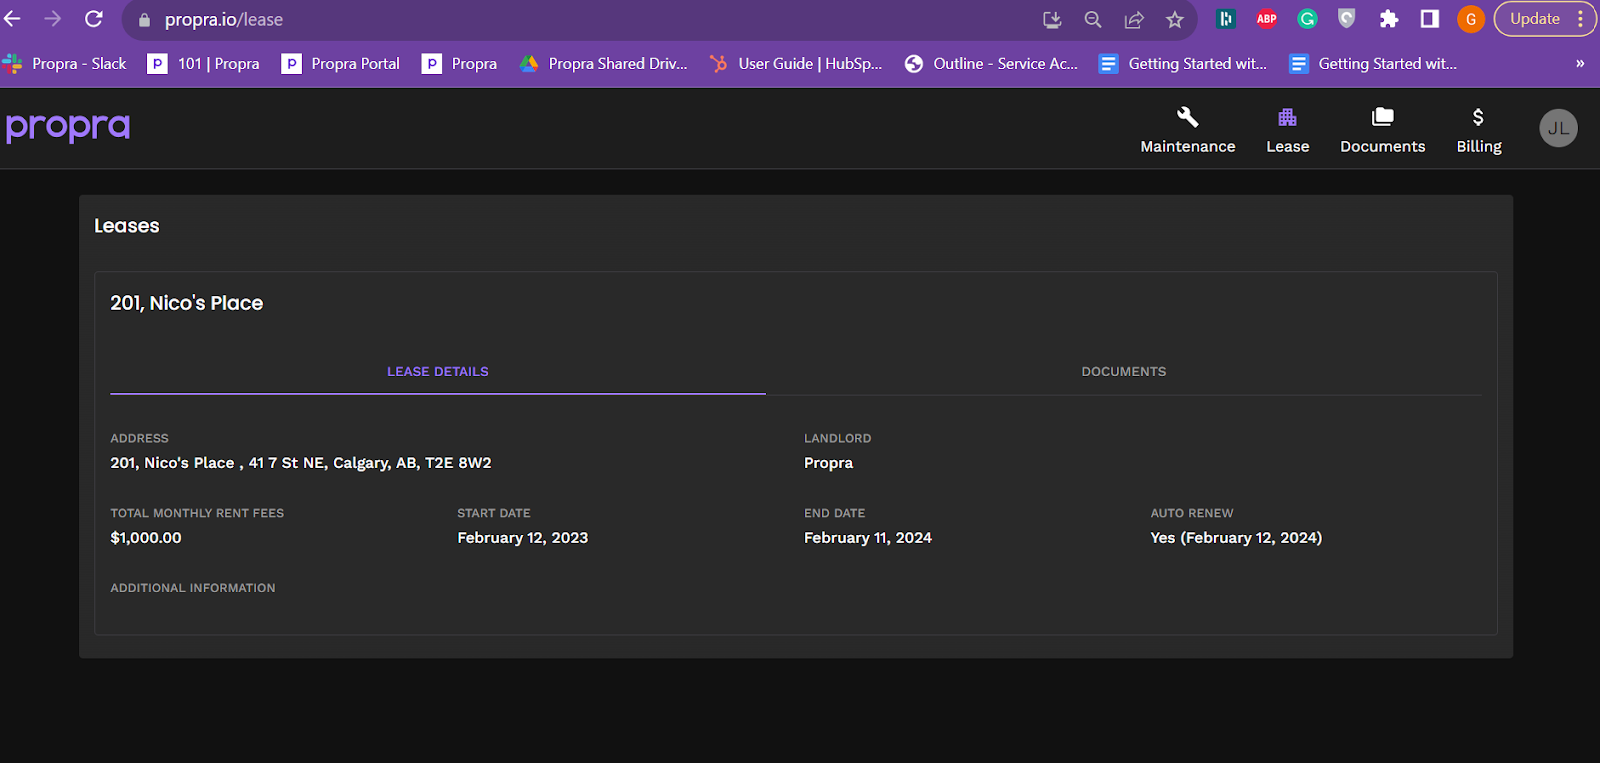This screenshot has width=1600, height=763.
Task: Select the address text 41 7 St NE
Action: point(287,463)
